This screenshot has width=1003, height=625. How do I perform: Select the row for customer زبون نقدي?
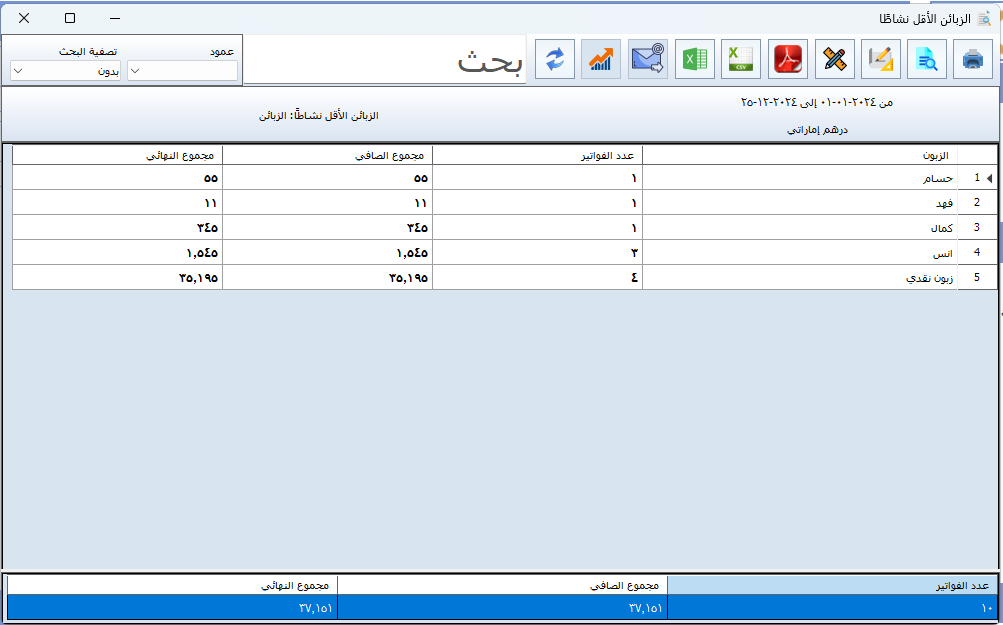[x=800, y=278]
